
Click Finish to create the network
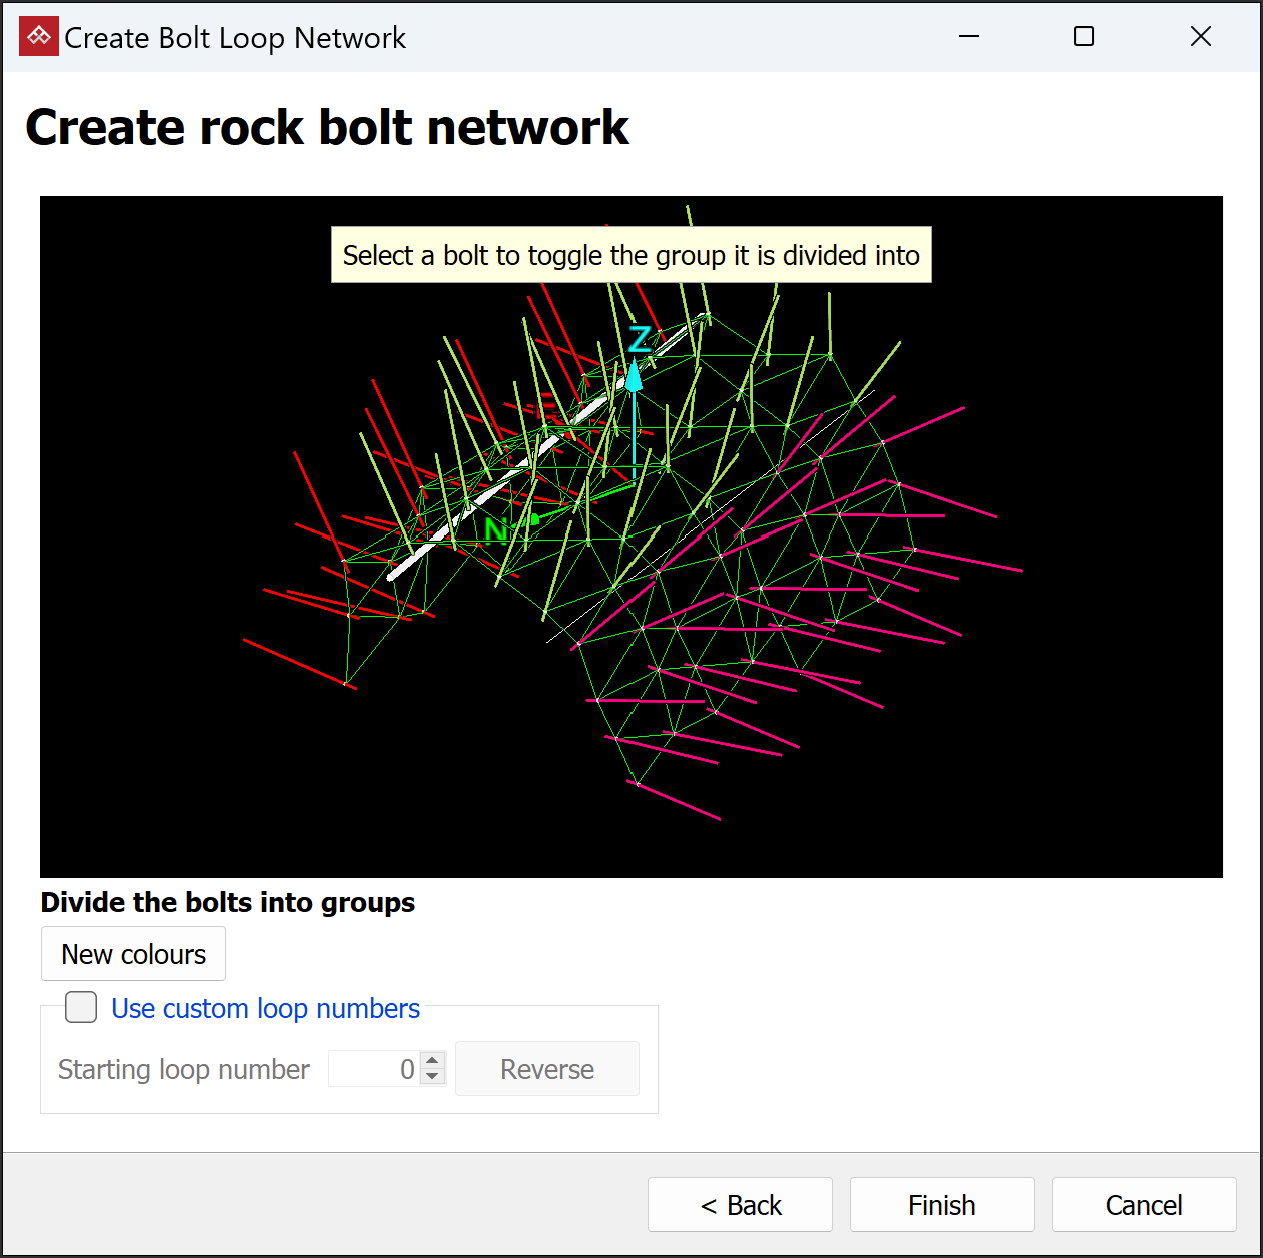(942, 1205)
